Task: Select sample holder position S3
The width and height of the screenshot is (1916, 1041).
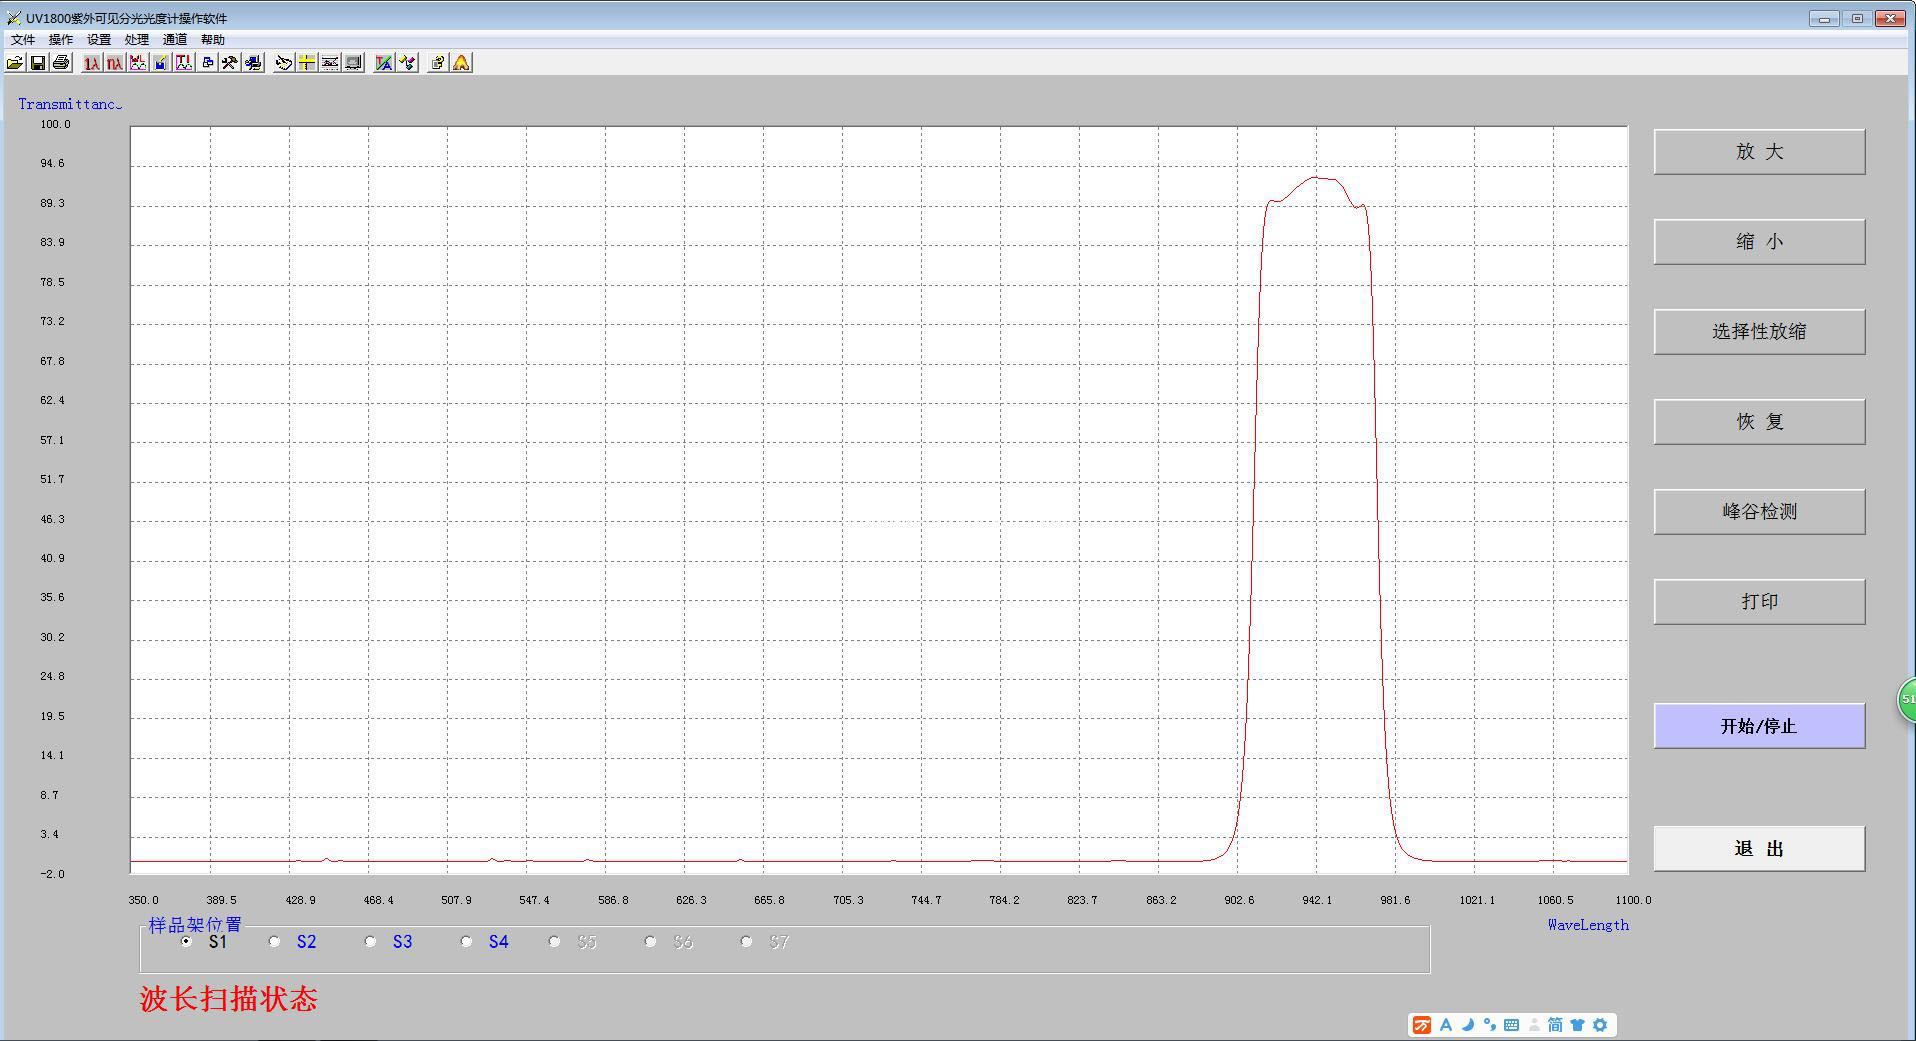Action: [370, 941]
